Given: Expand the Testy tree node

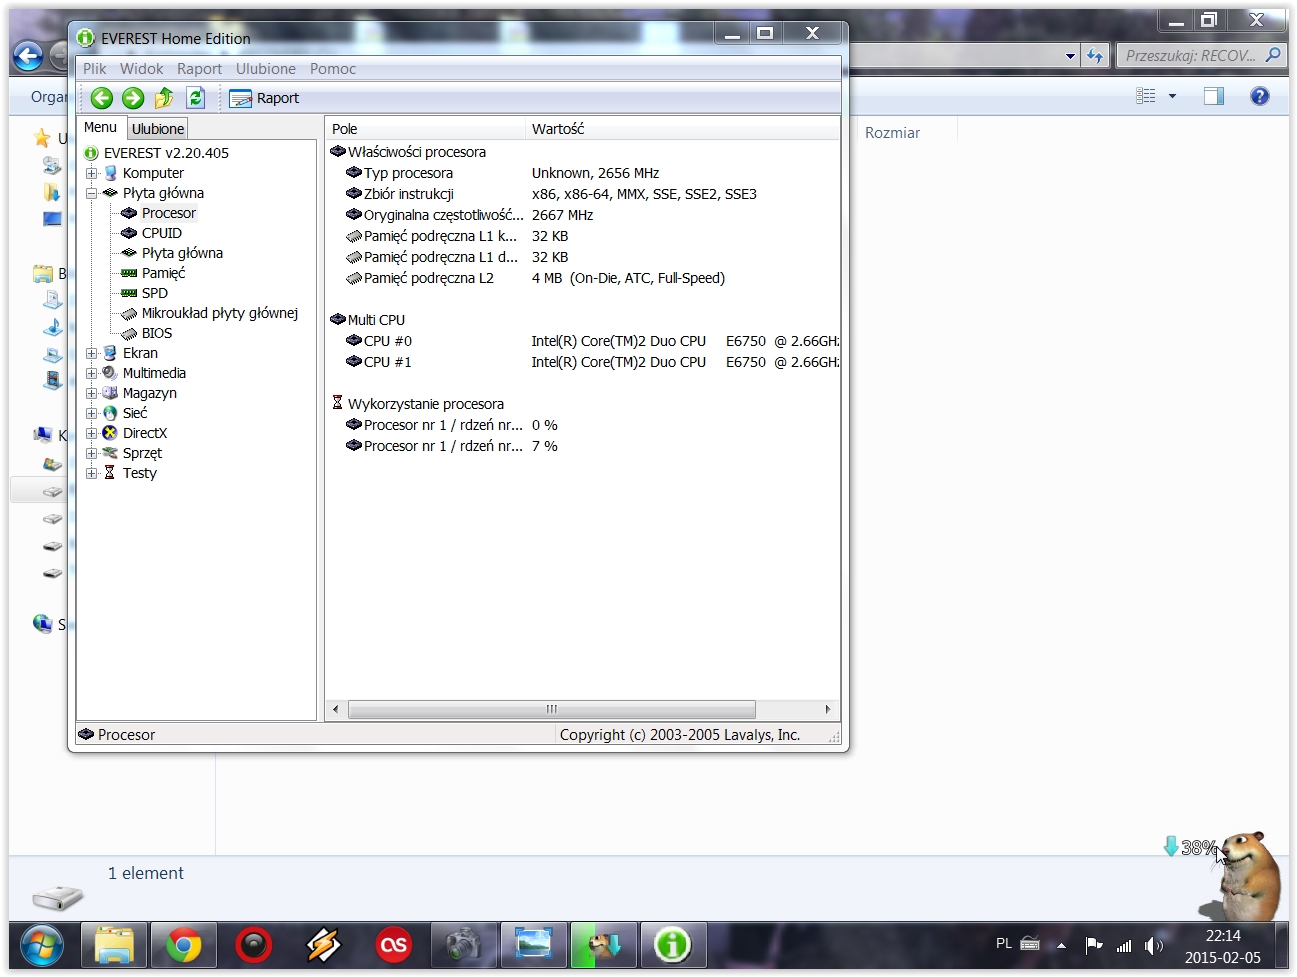Looking at the screenshot, I should point(91,473).
